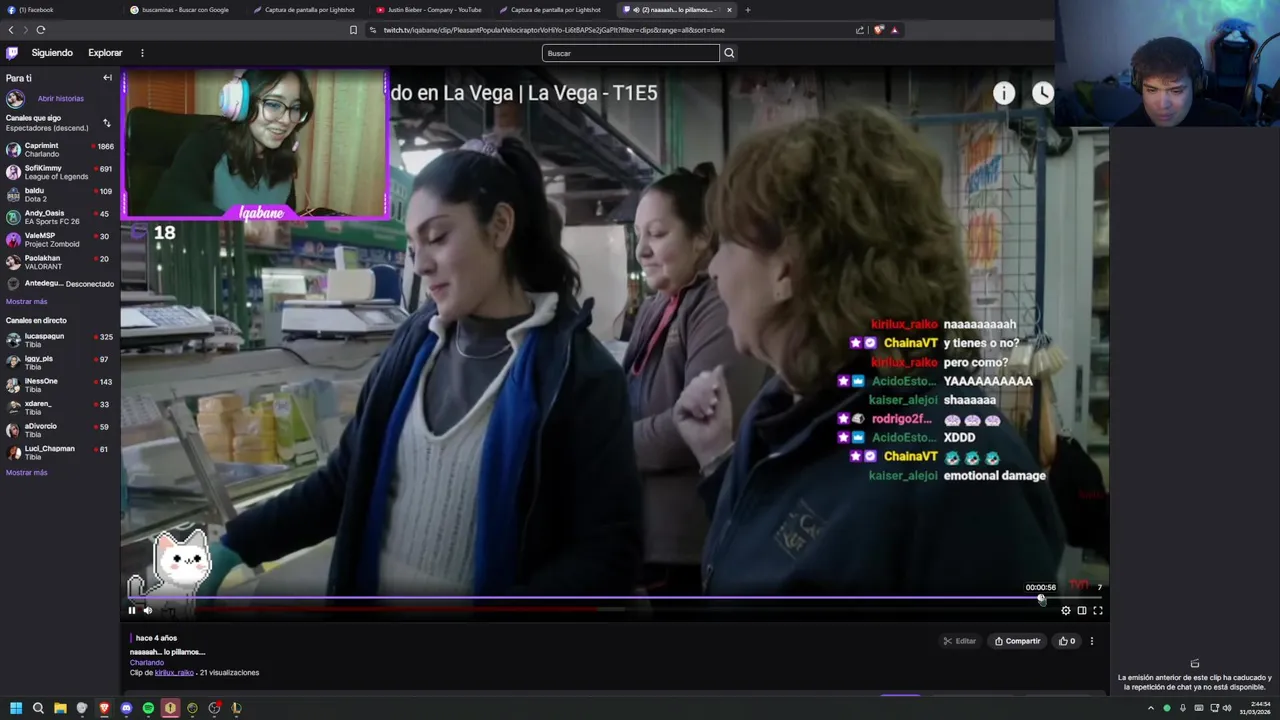The height and width of the screenshot is (720, 1280).
Task: Enter fullscreen in the video player
Action: pos(1098,610)
